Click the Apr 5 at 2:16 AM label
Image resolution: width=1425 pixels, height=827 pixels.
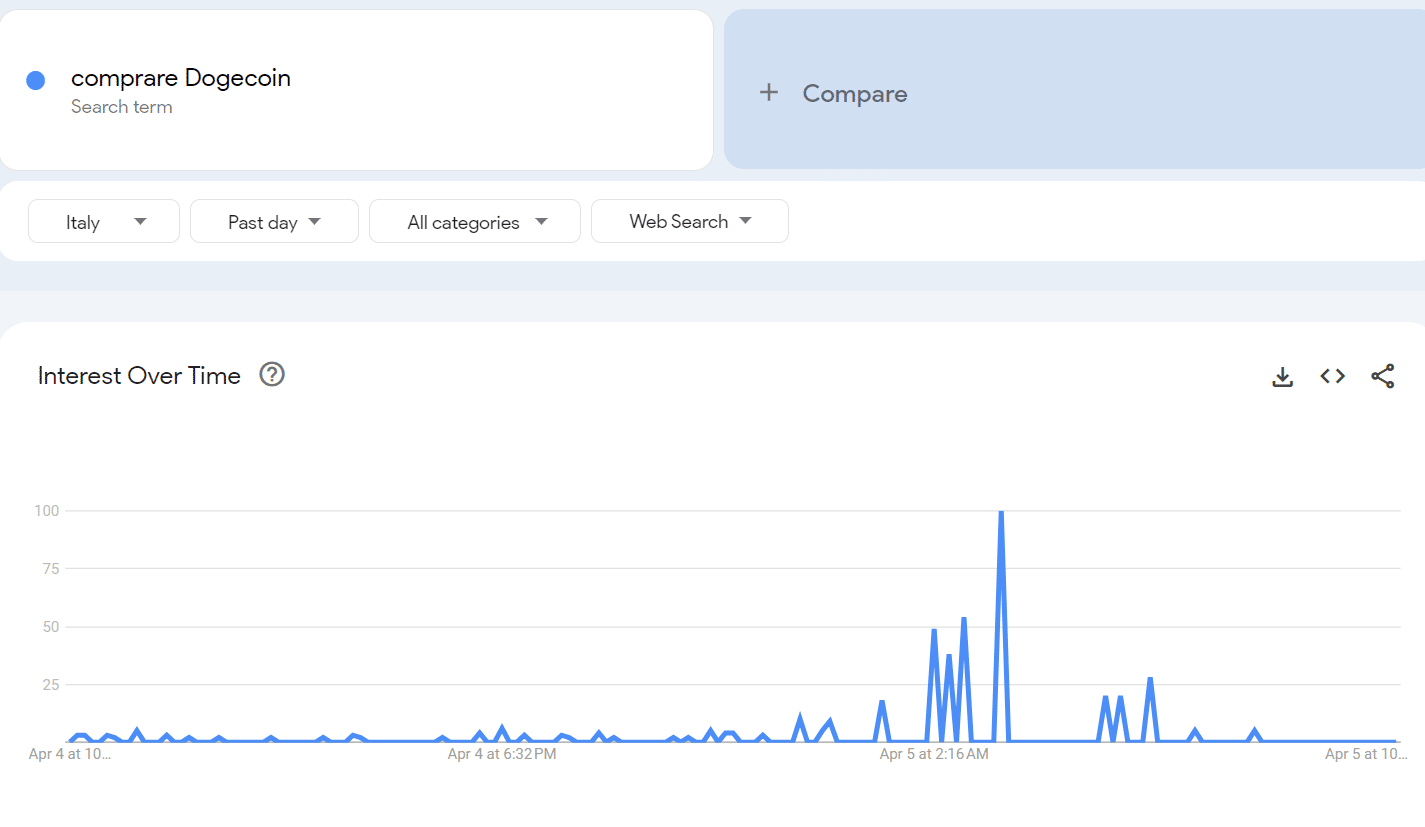point(934,754)
